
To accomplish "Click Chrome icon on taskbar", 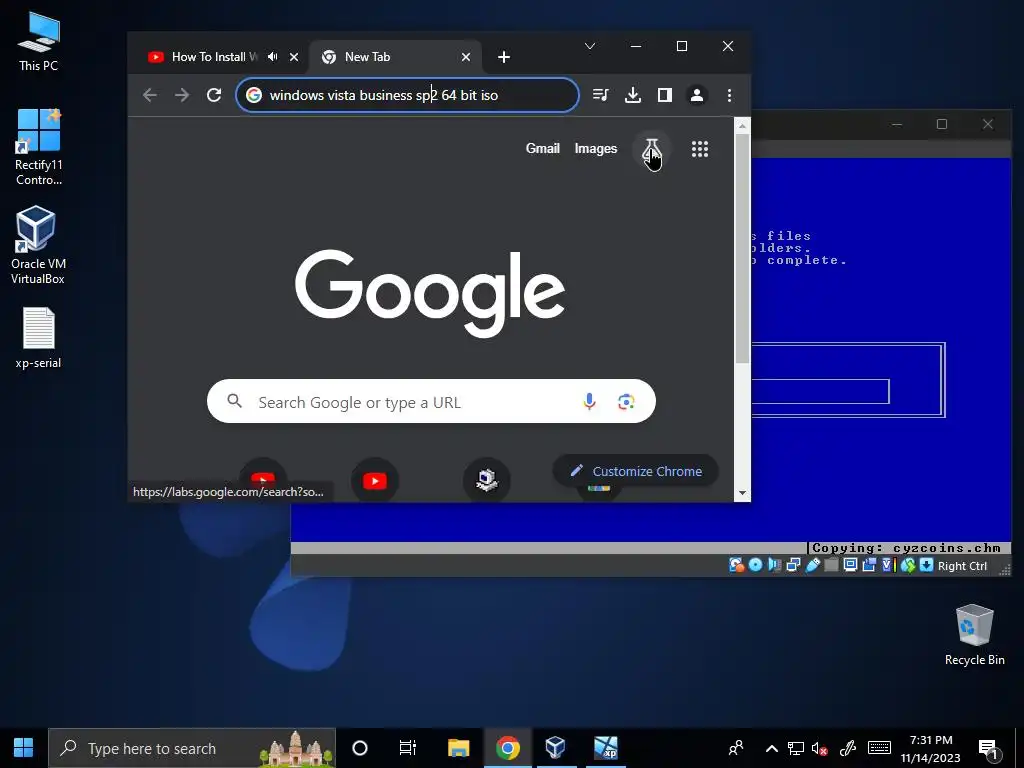I will point(507,748).
